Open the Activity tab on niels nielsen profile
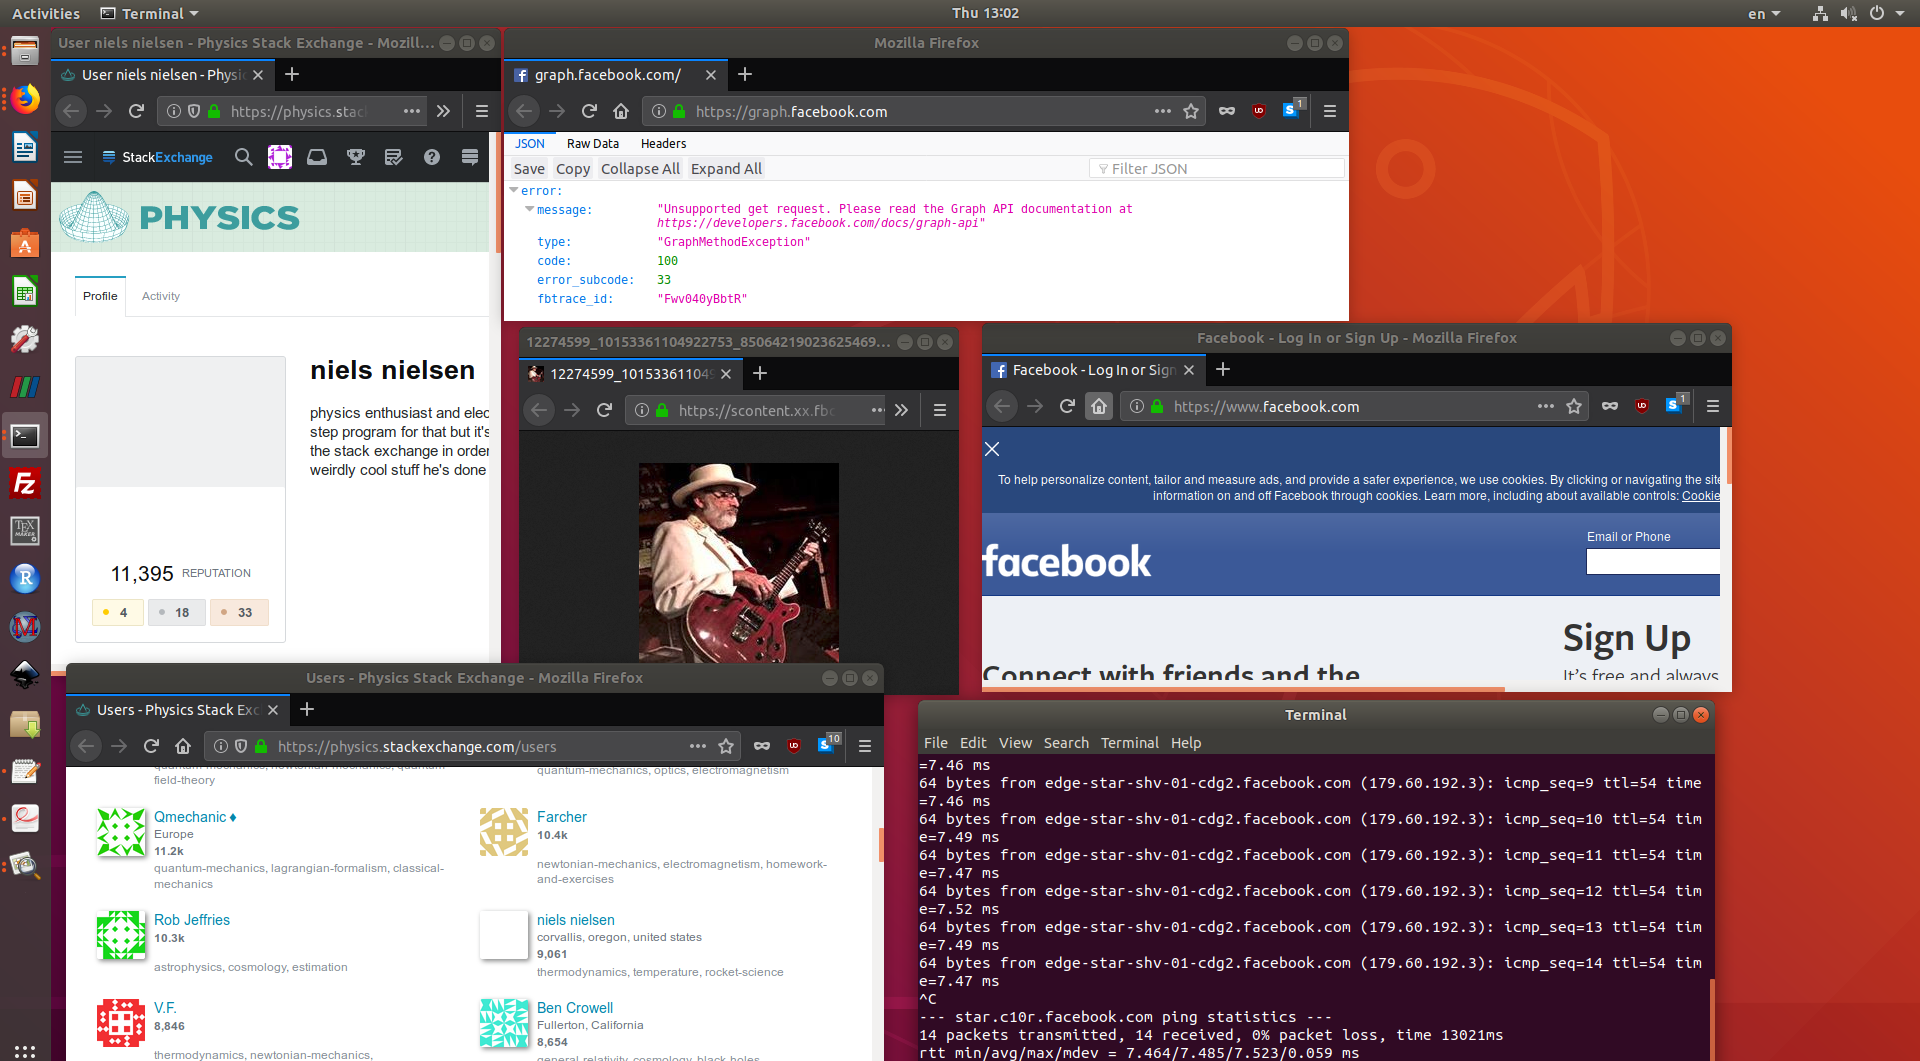Screen dimensions: 1920x1061 point(161,296)
